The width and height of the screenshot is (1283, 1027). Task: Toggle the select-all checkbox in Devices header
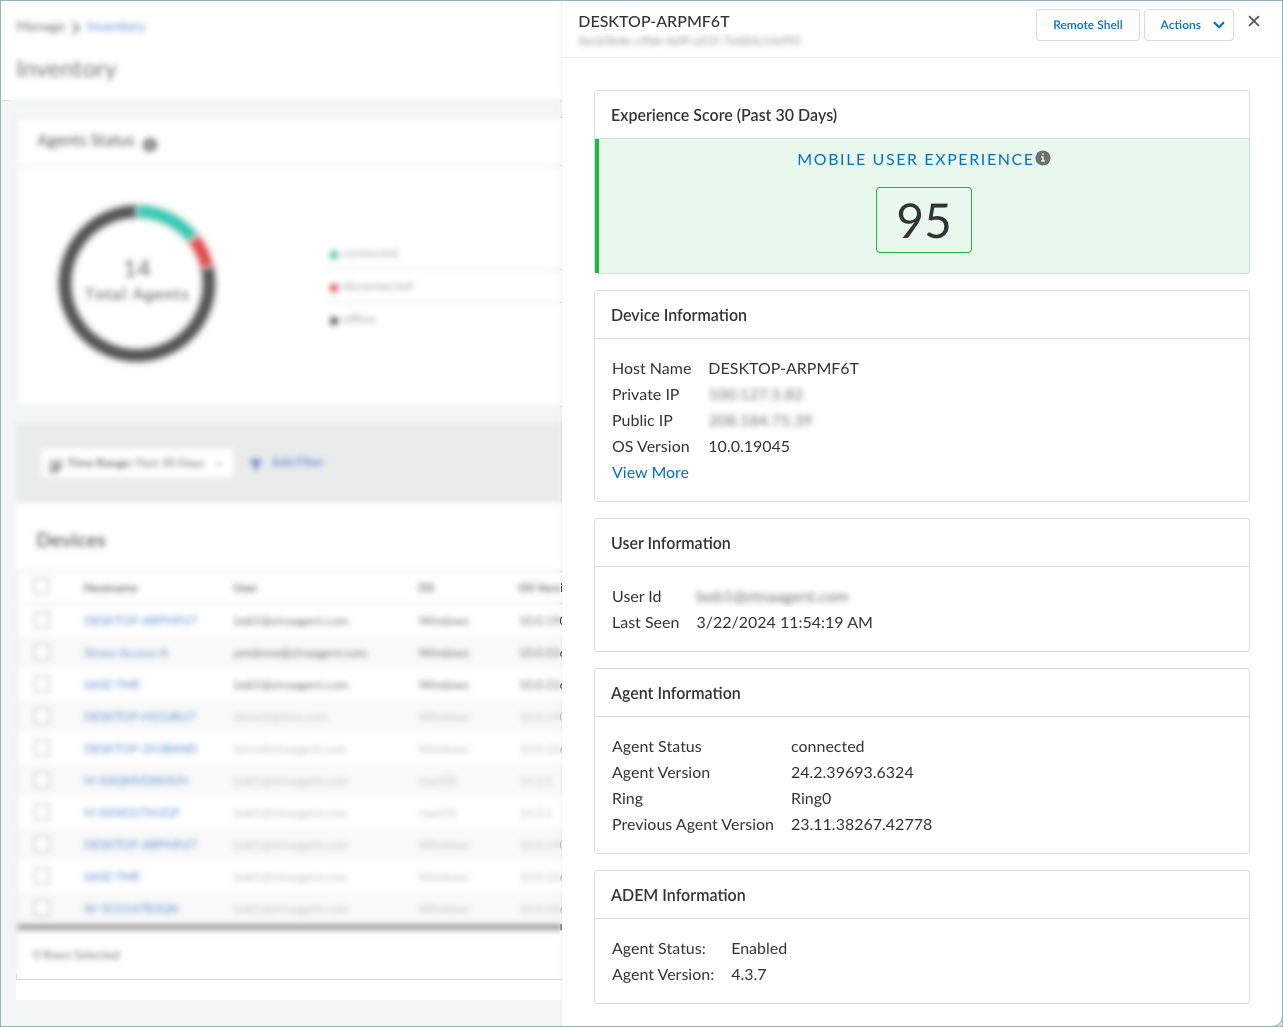click(x=41, y=586)
